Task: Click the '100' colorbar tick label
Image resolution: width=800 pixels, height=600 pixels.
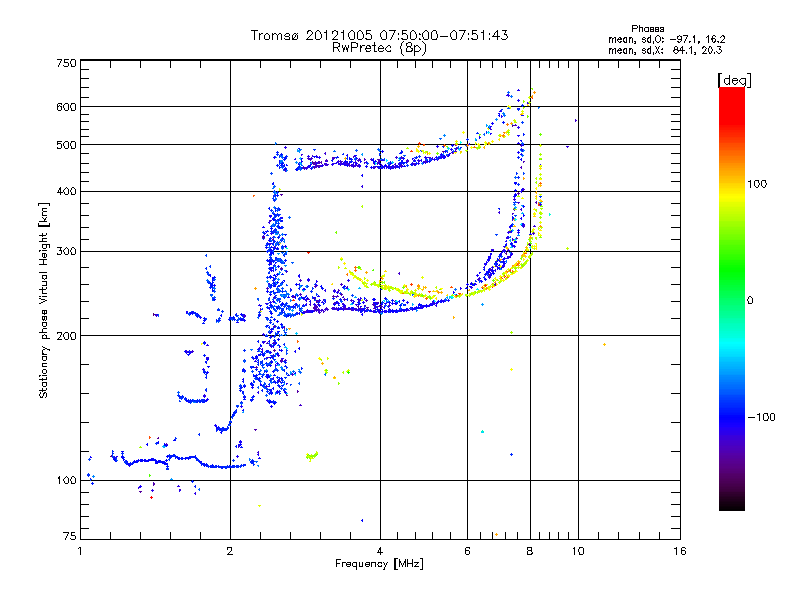Action: coord(757,184)
